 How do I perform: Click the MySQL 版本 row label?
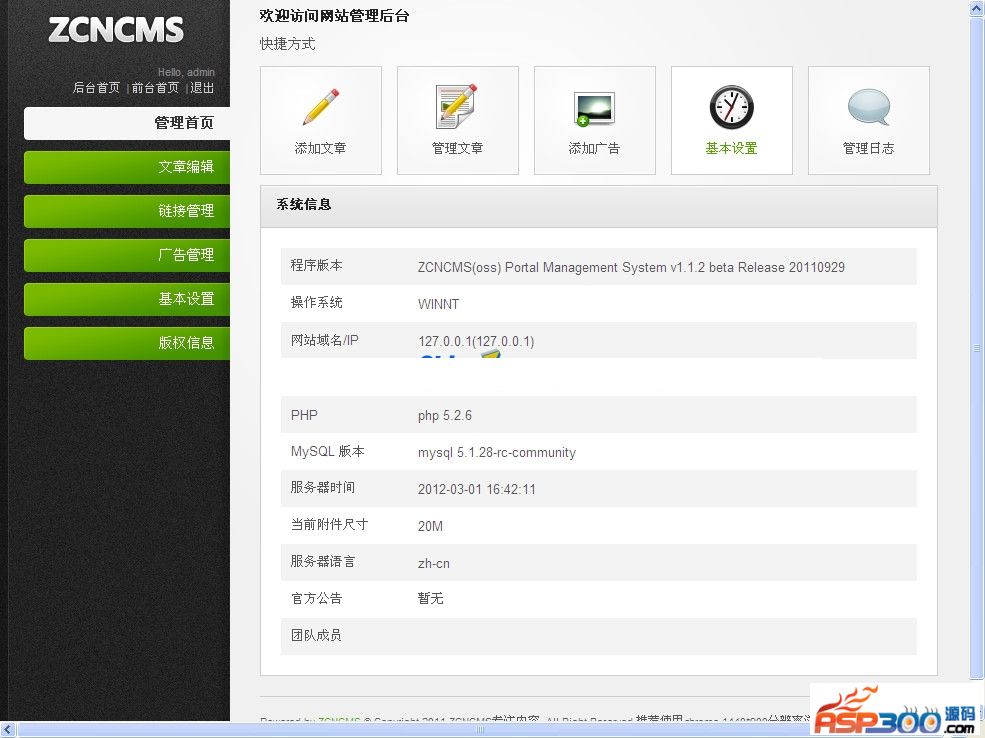click(x=327, y=452)
